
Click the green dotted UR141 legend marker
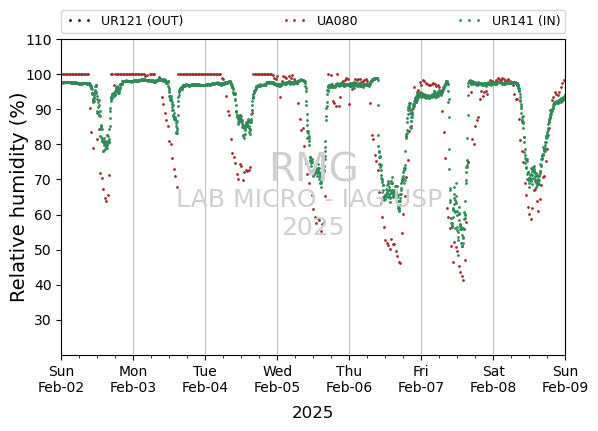coord(470,21)
